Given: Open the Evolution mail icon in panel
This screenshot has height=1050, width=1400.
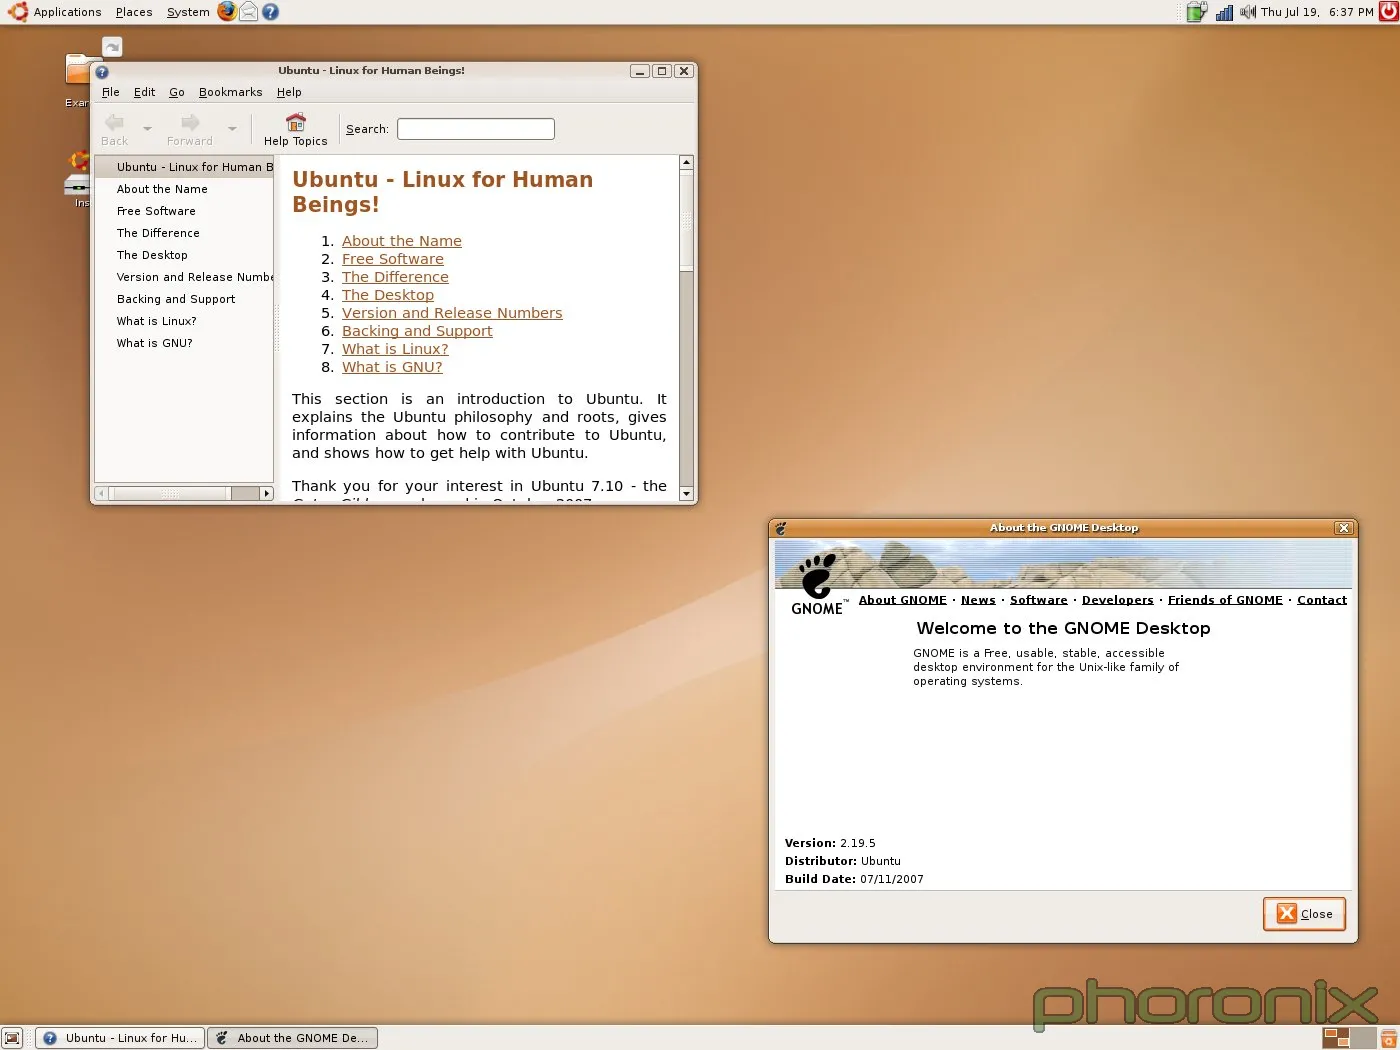Looking at the screenshot, I should tap(248, 12).
